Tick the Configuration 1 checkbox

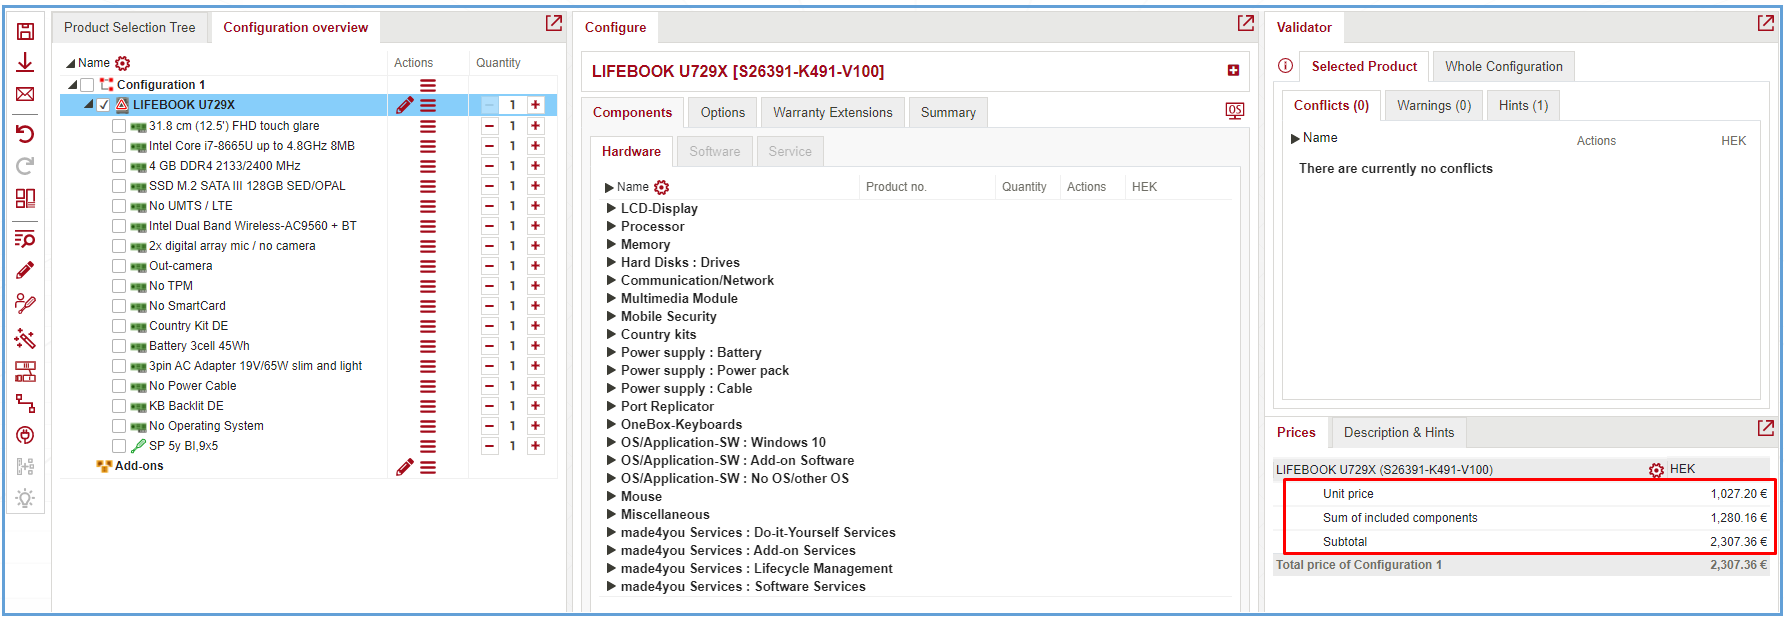(x=87, y=85)
